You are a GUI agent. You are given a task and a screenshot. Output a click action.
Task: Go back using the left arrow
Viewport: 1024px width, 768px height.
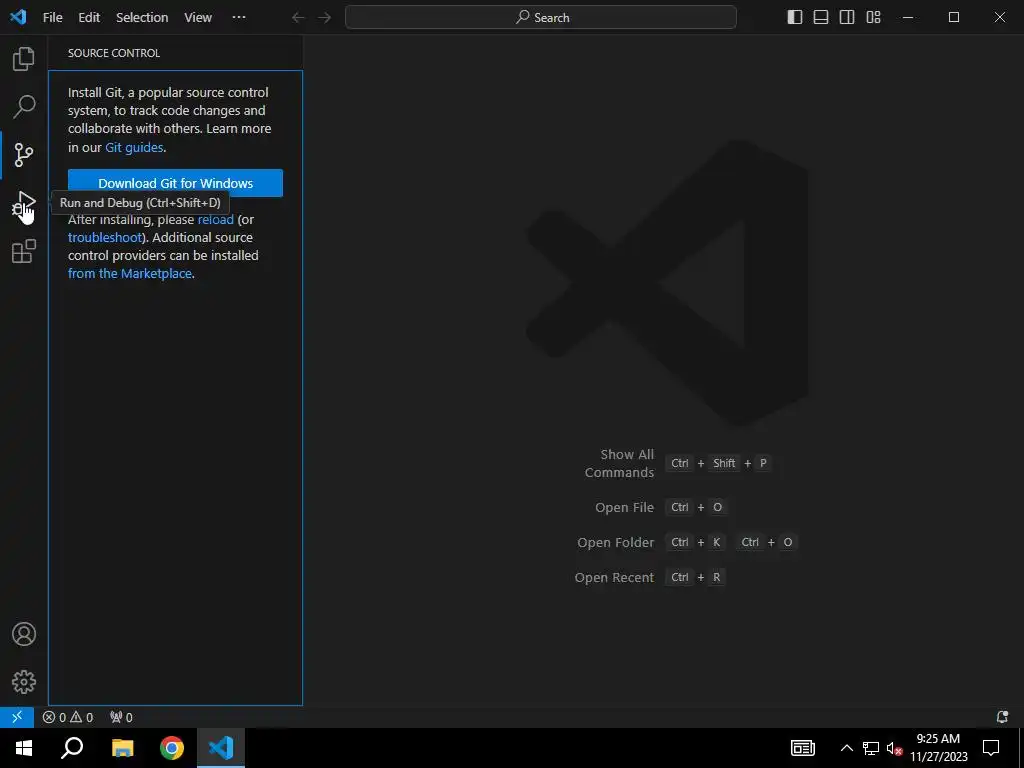pyautogui.click(x=298, y=18)
